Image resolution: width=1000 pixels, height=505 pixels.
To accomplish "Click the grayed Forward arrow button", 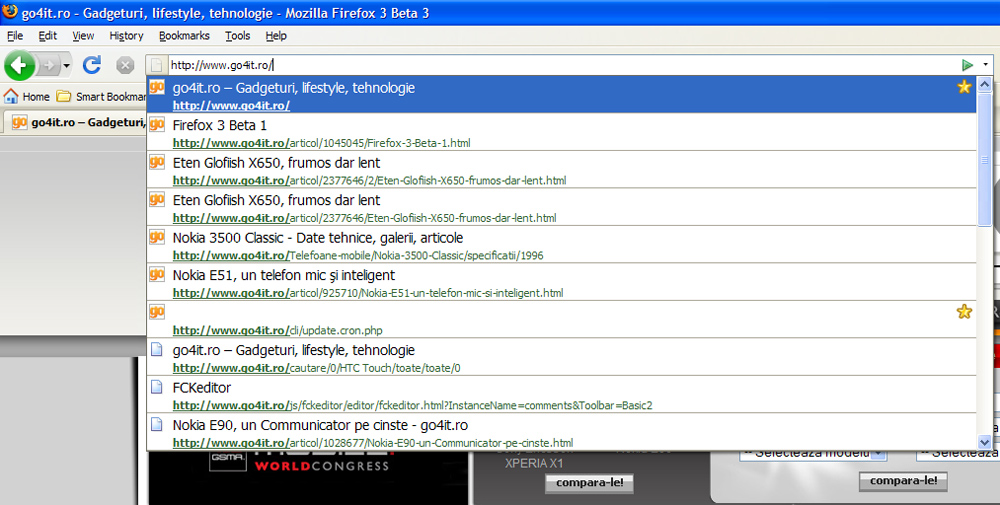I will [x=48, y=65].
